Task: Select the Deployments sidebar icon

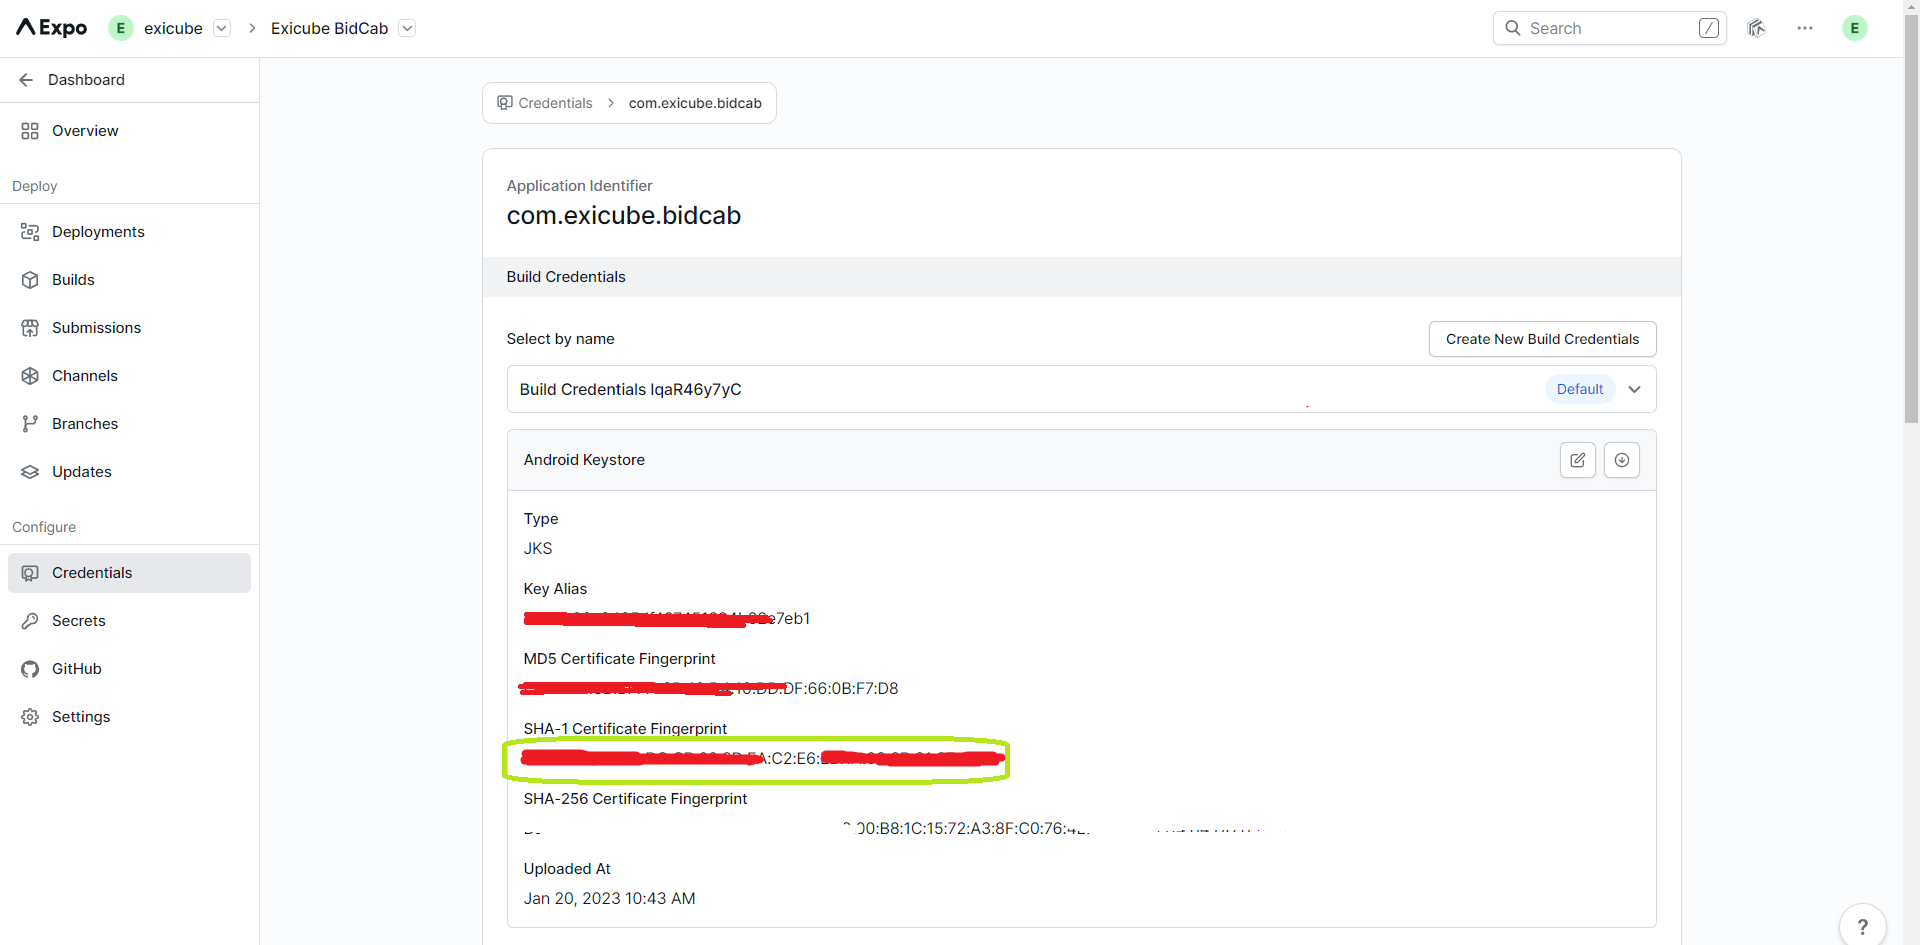Action: [29, 231]
